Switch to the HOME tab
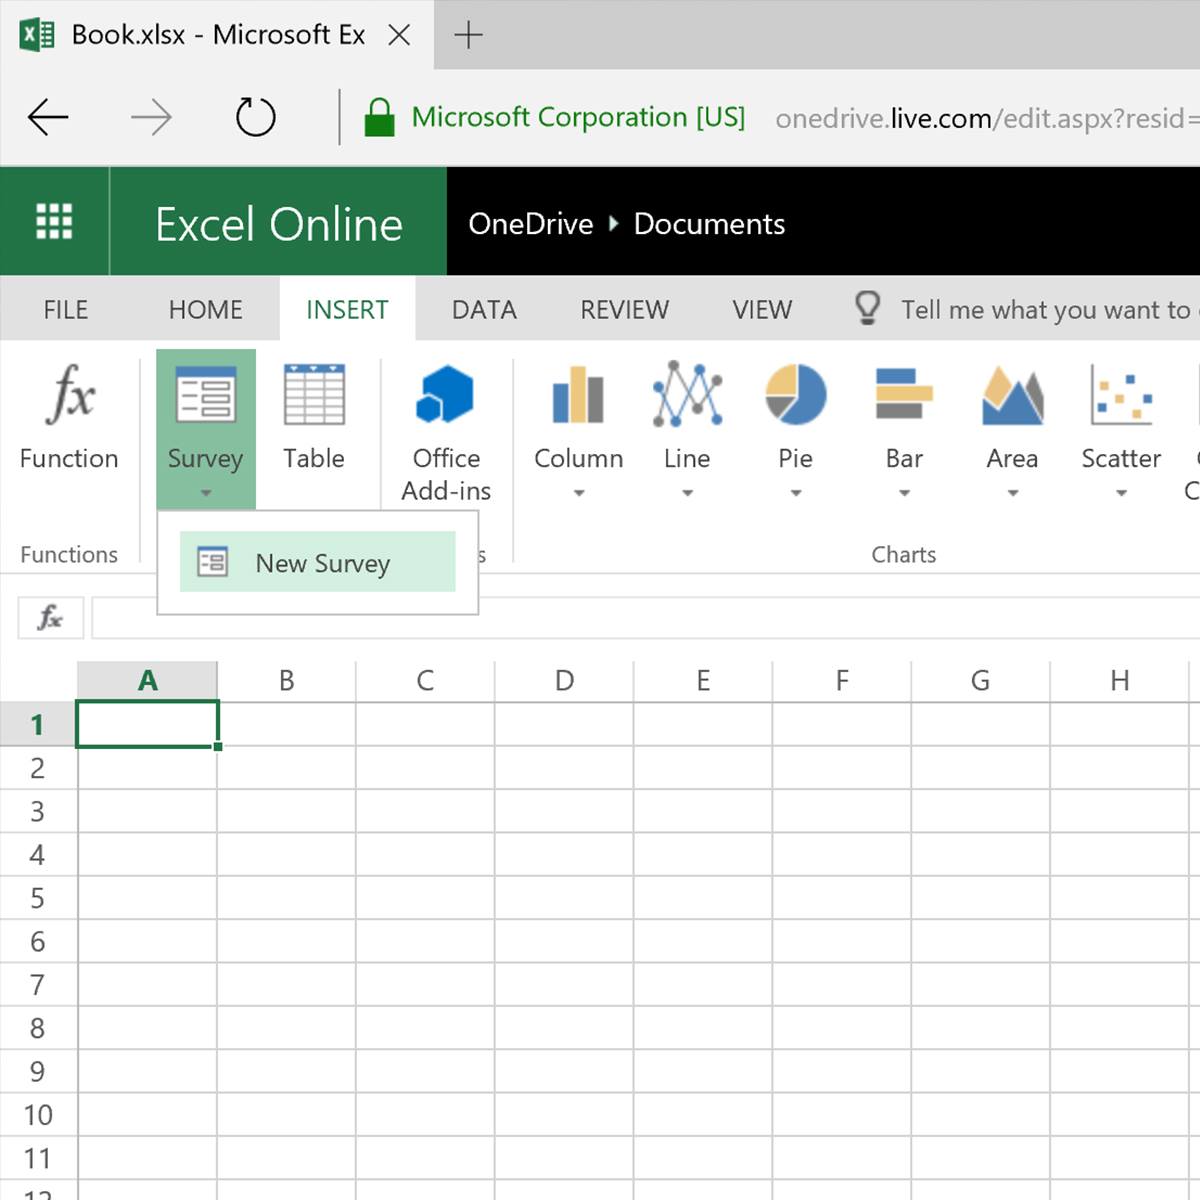The height and width of the screenshot is (1200, 1200). 205,310
